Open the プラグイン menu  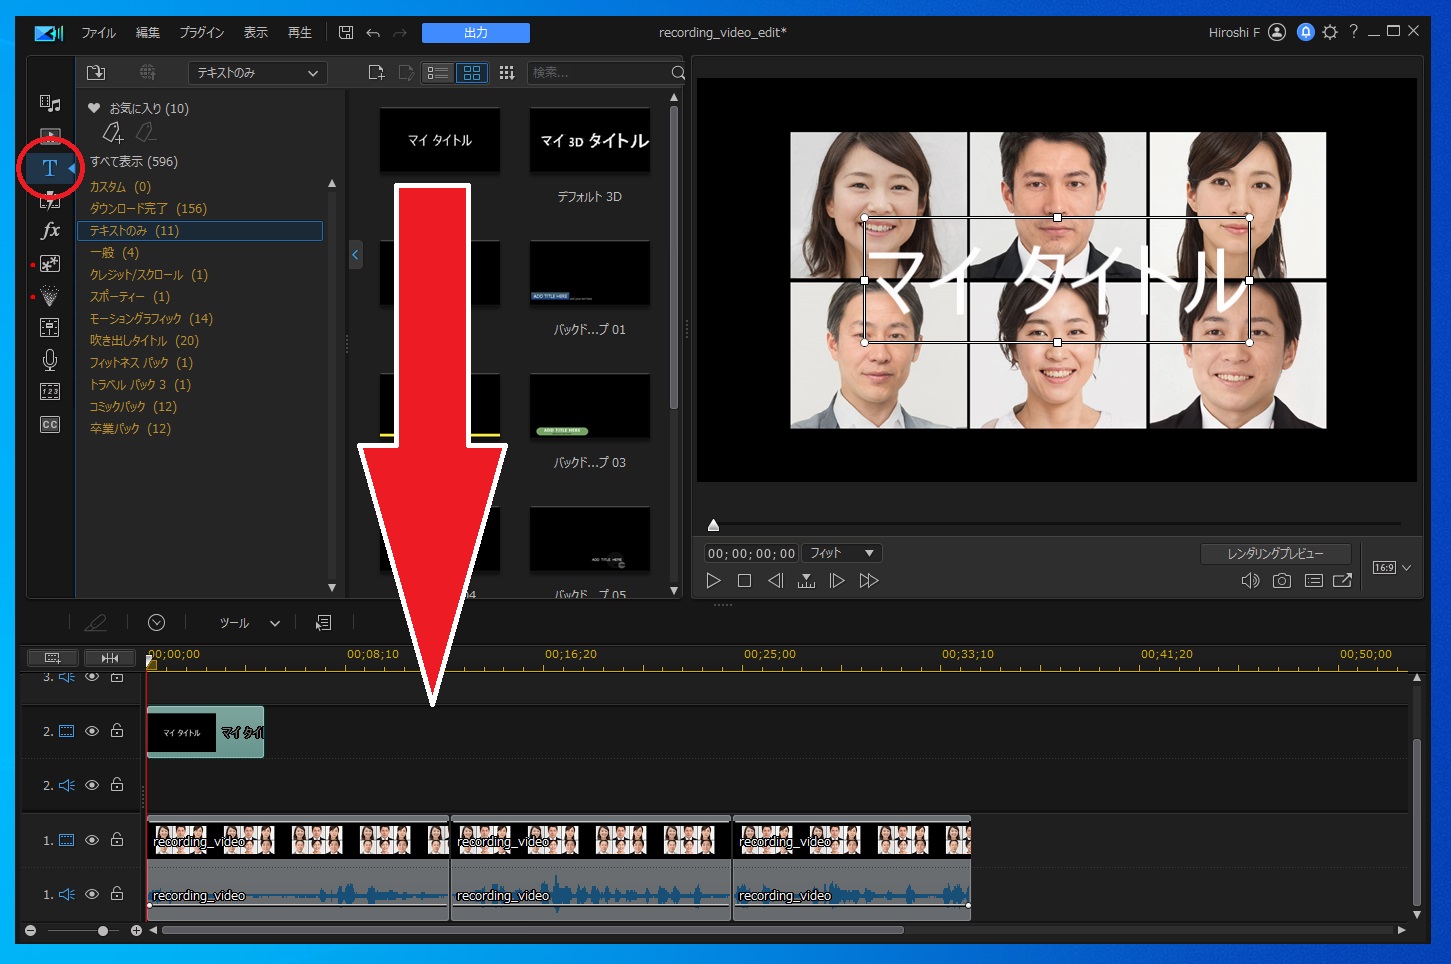click(x=202, y=33)
